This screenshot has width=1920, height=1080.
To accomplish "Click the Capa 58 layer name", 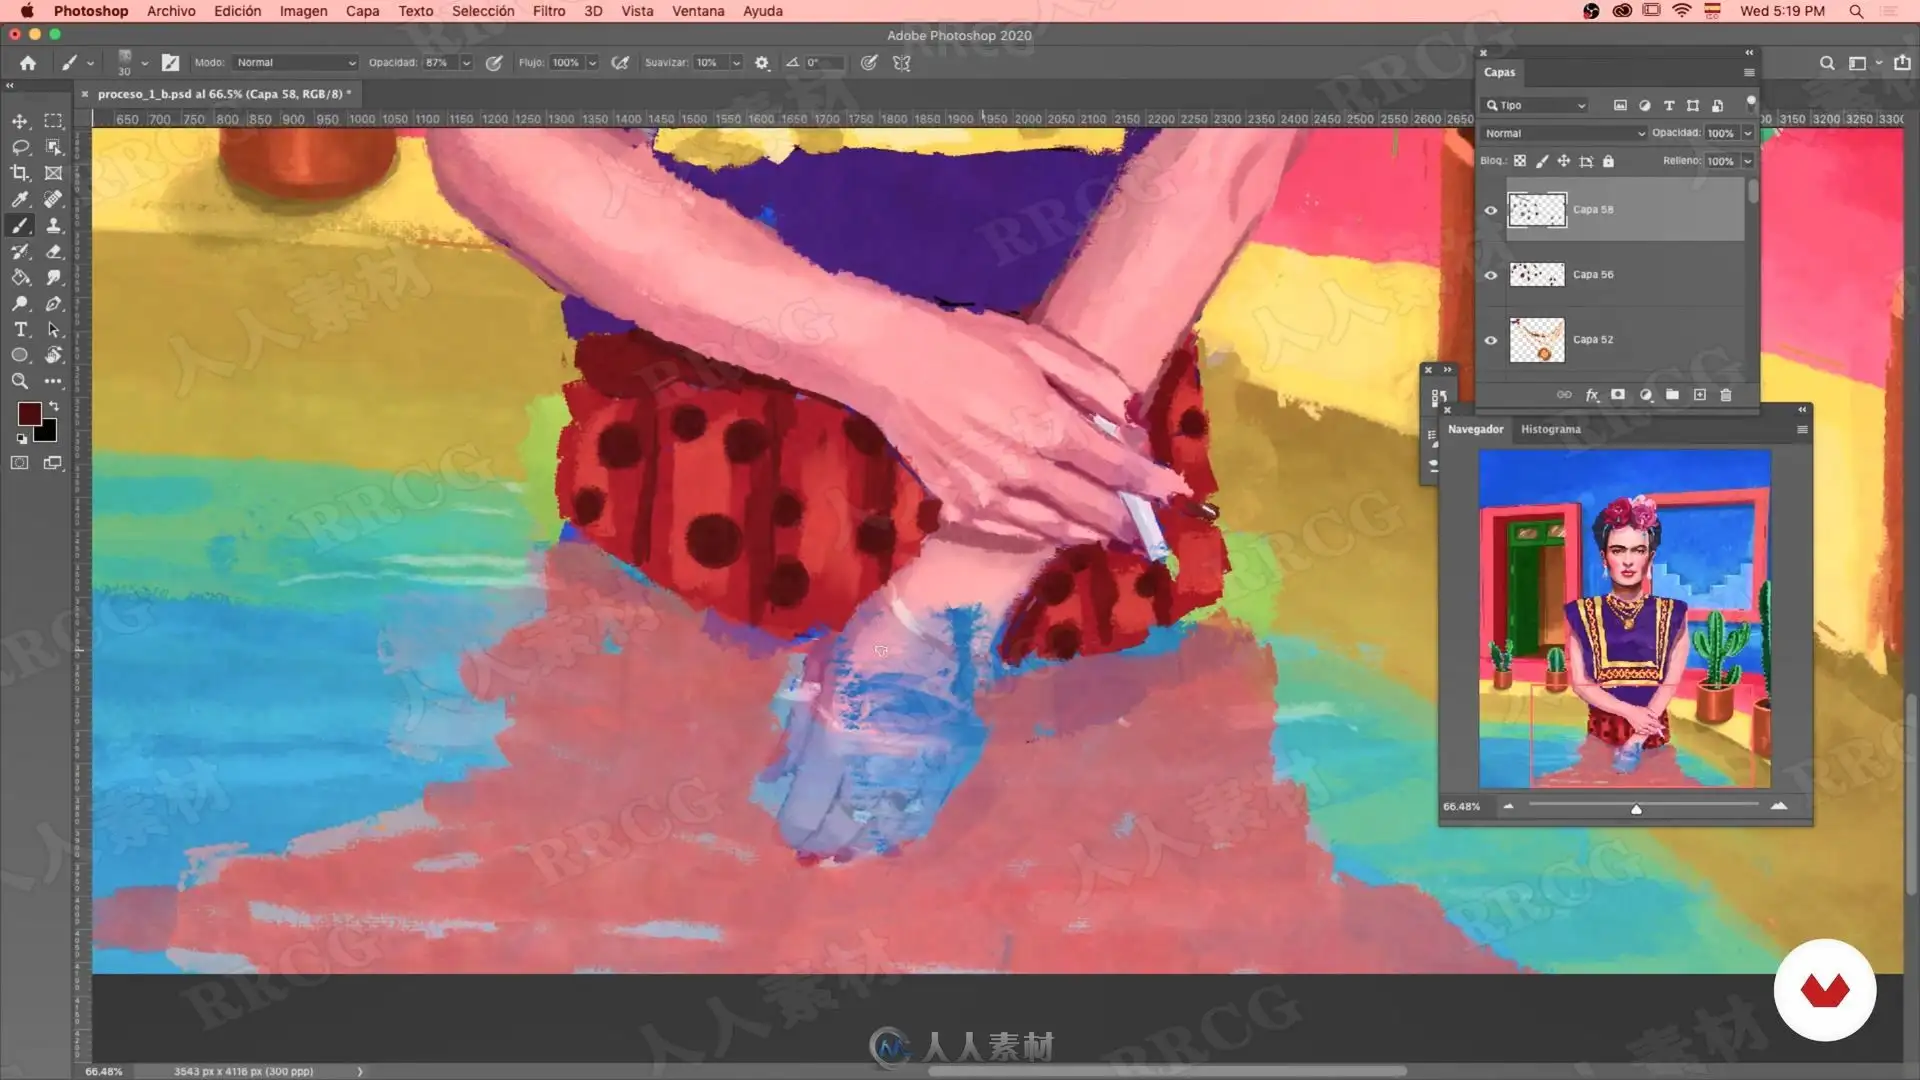I will pyautogui.click(x=1592, y=210).
